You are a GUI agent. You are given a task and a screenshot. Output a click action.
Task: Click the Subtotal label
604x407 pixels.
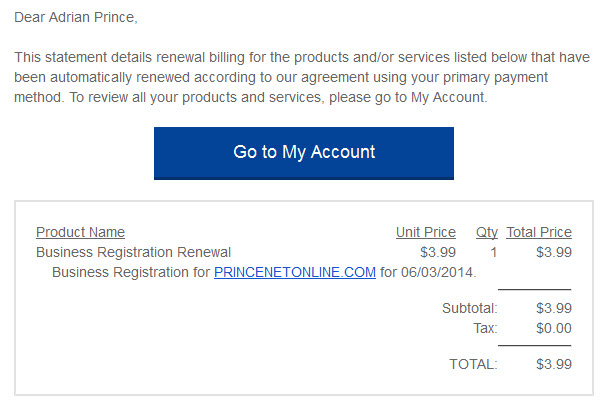(x=470, y=308)
